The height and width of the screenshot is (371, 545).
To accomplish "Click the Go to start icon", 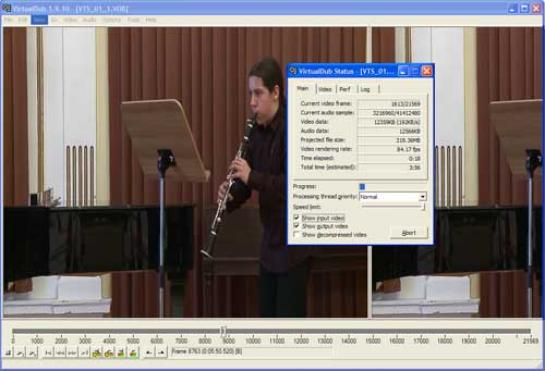I will pos(48,353).
